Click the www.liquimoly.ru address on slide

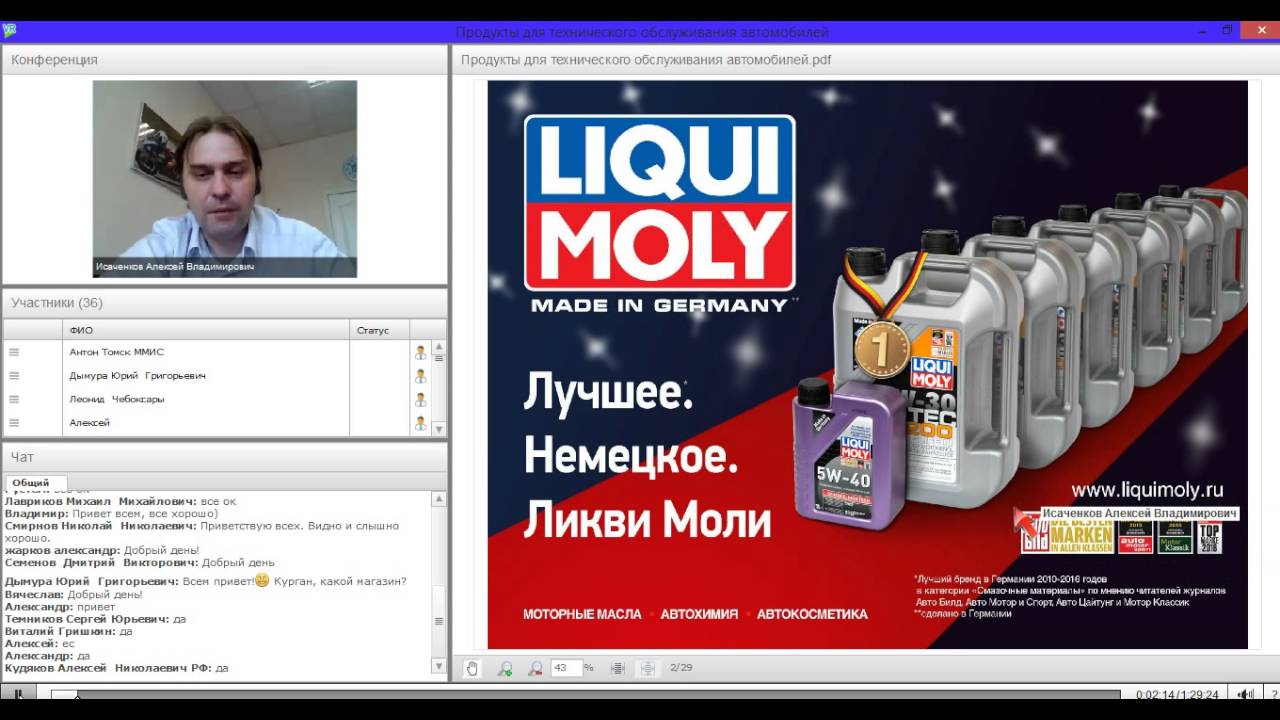tap(1148, 490)
